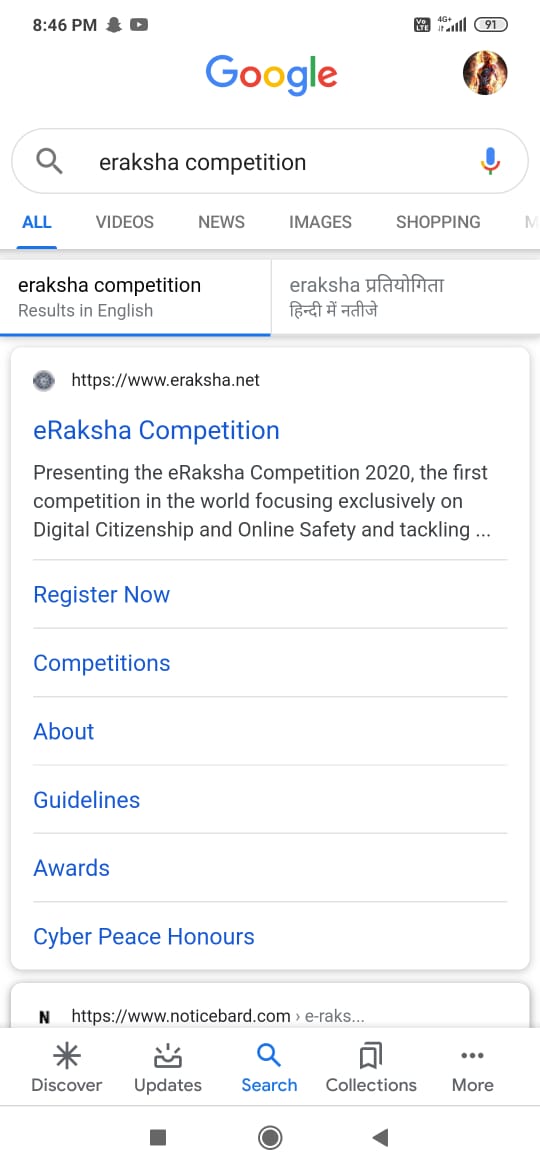Follow the Register Now sitelink
The width and height of the screenshot is (540, 1170).
(x=101, y=595)
